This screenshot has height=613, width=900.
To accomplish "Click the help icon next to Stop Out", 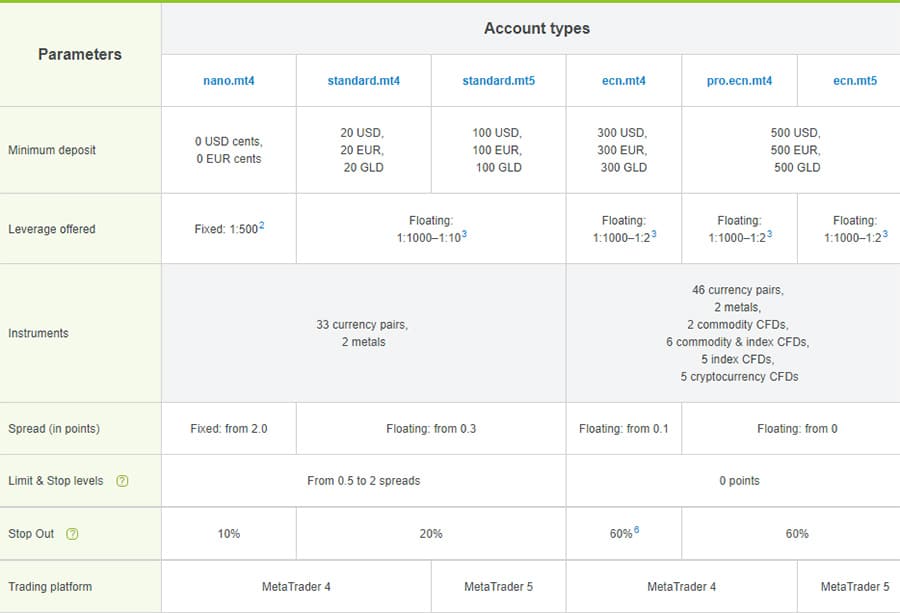I will click(72, 534).
